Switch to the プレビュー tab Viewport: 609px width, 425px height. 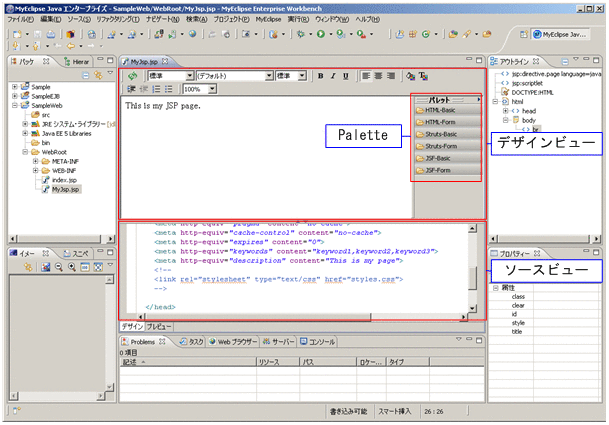pos(159,327)
